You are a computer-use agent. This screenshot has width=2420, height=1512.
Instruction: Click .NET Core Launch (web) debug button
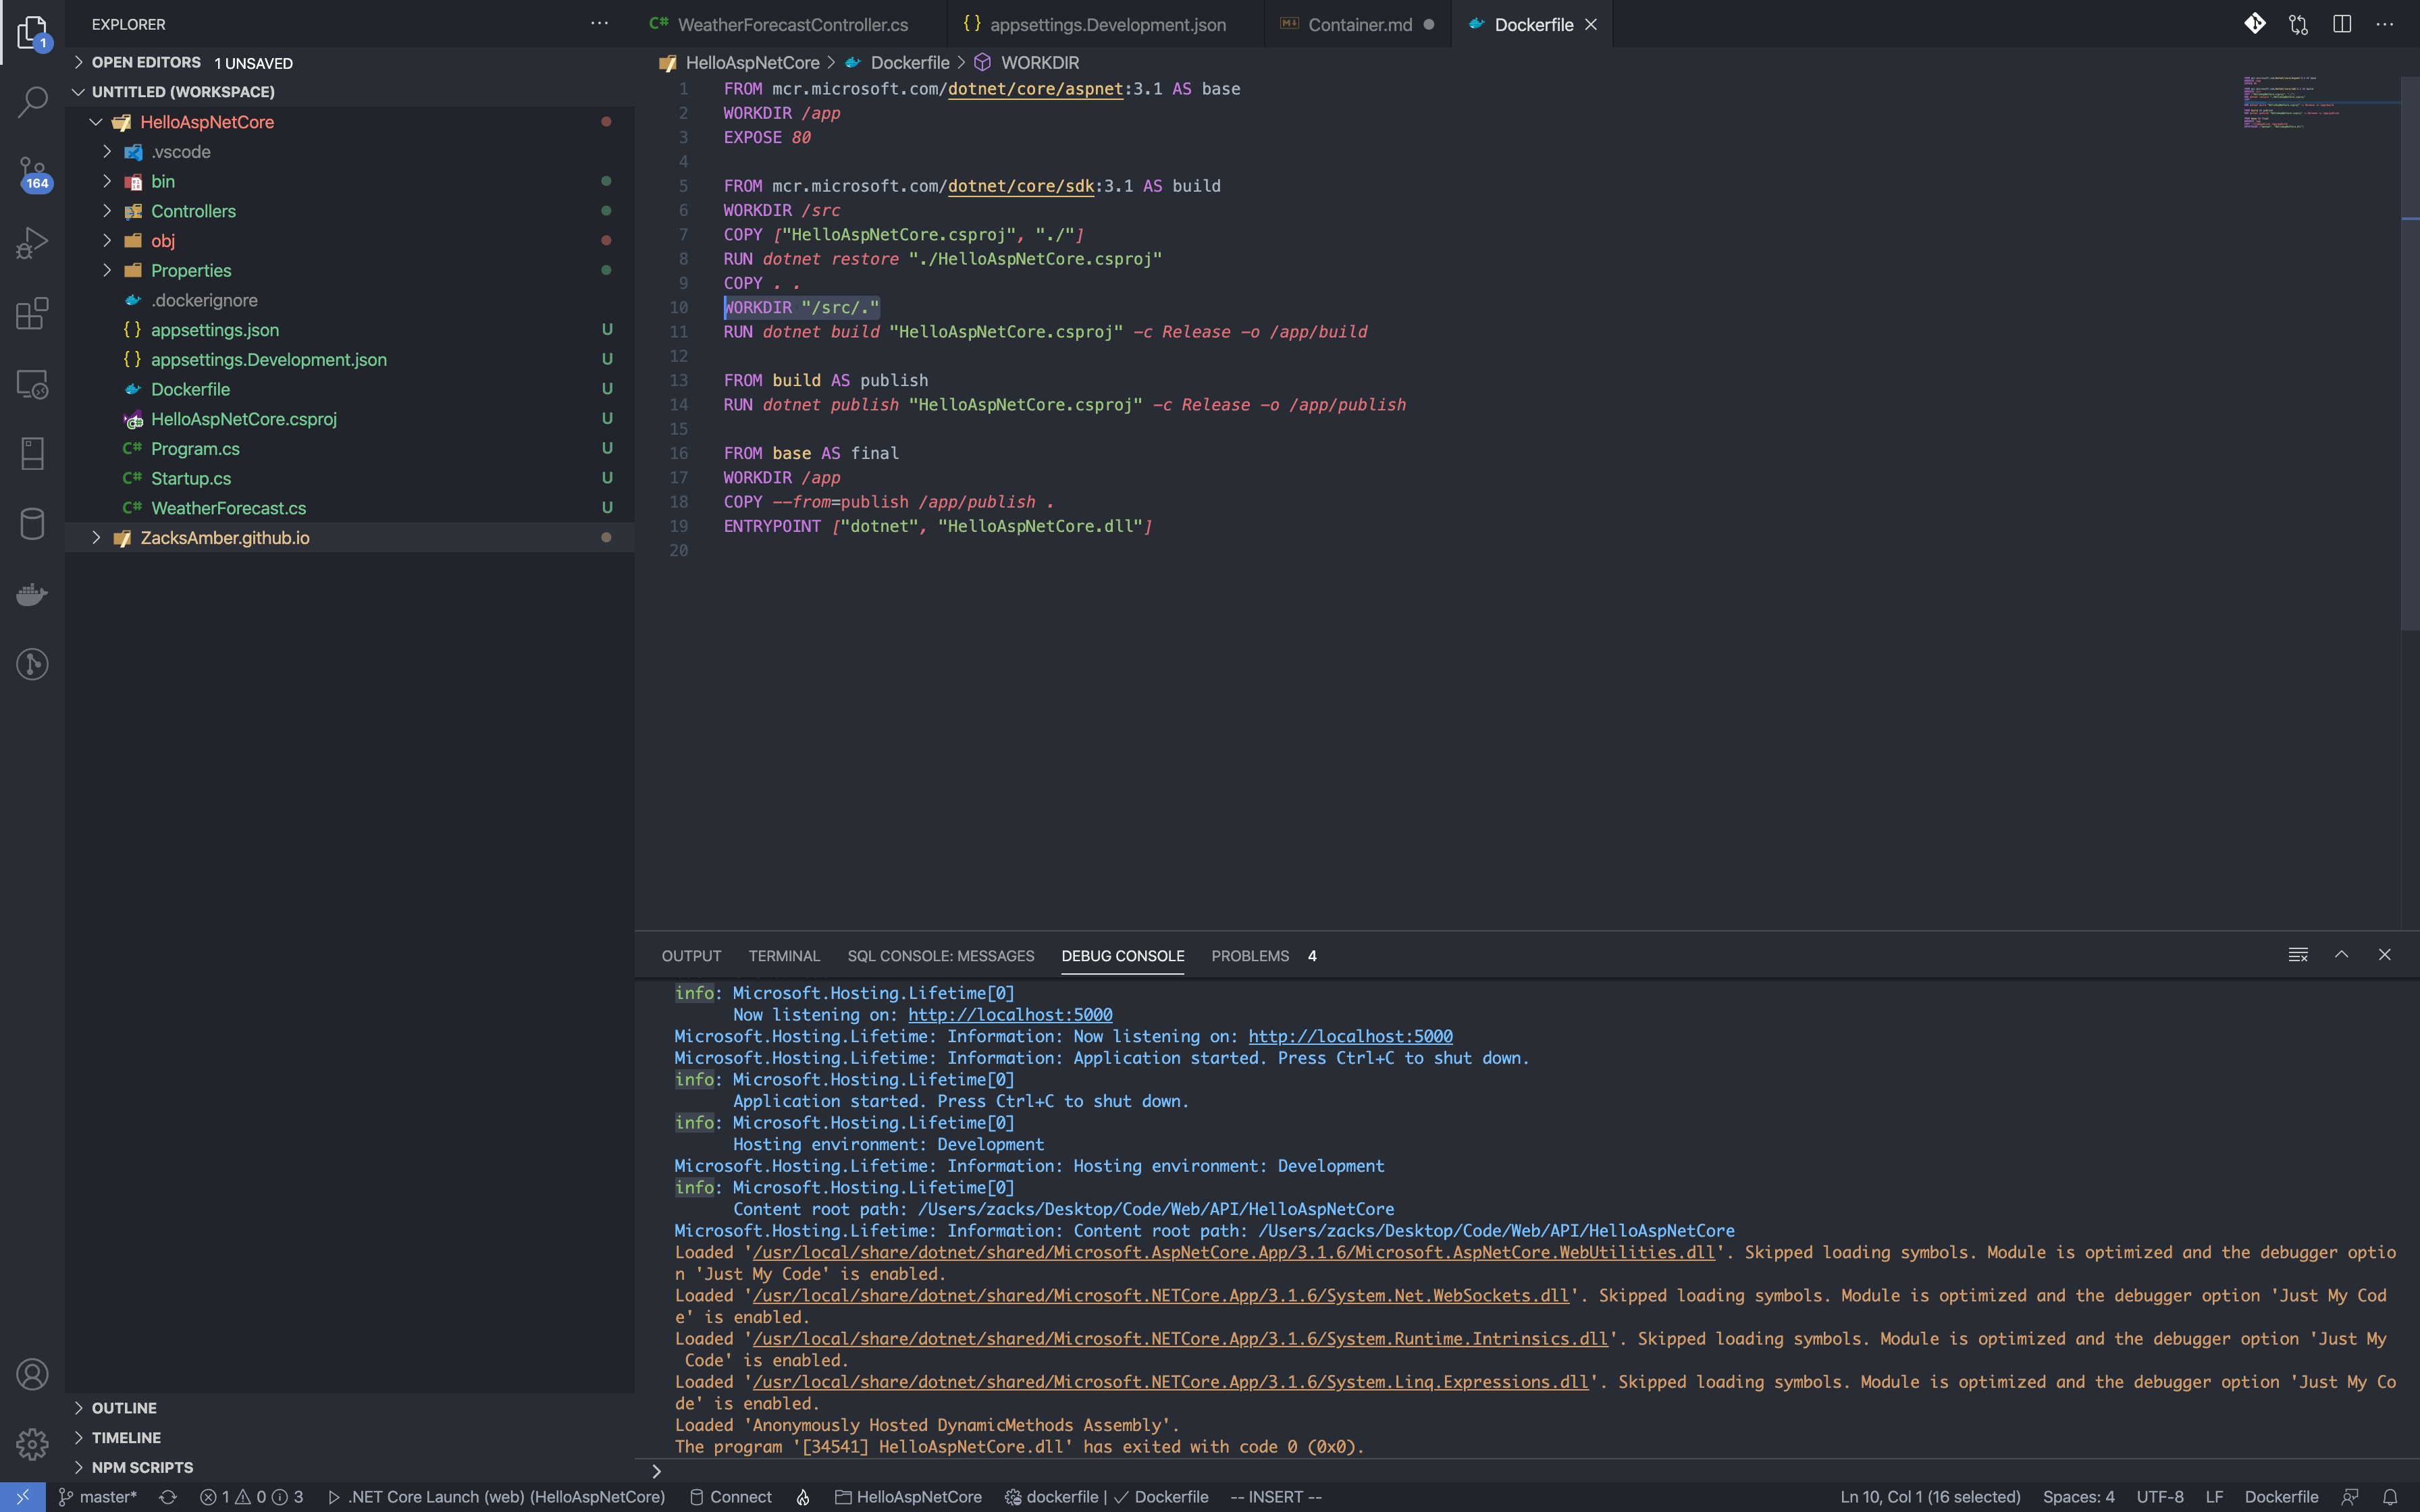496,1497
